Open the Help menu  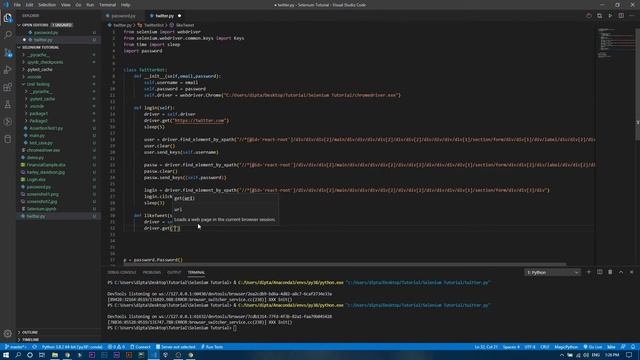(x=125, y=5)
